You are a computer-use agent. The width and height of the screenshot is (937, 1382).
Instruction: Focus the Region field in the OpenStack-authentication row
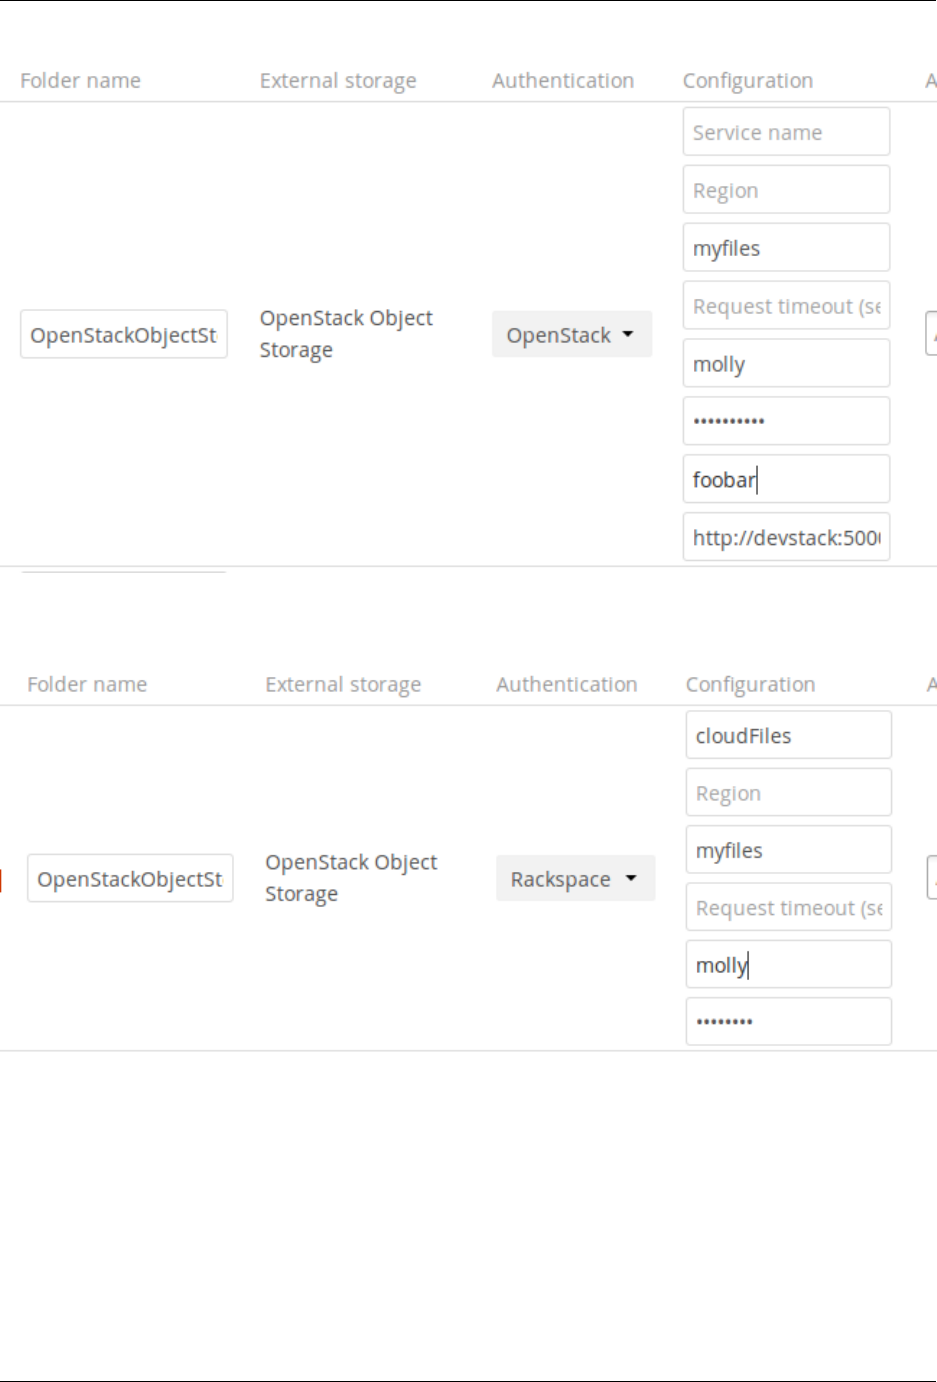click(x=786, y=190)
